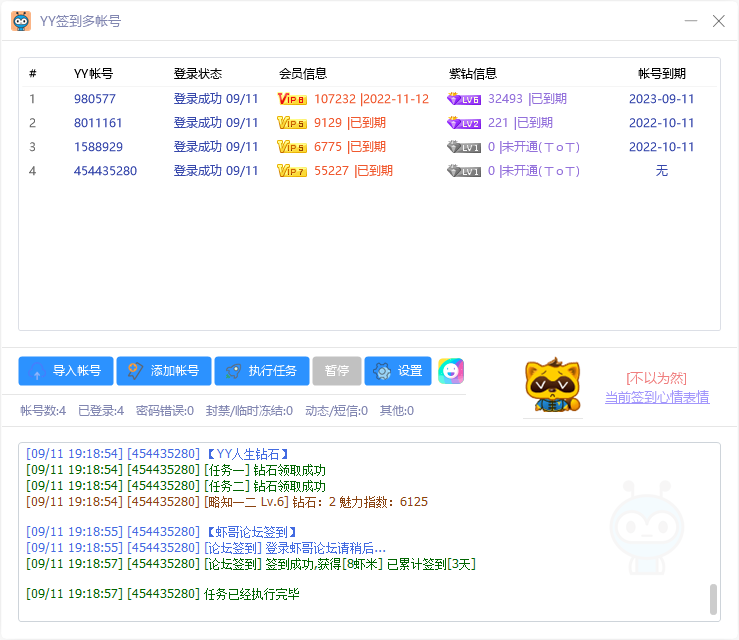739x640 pixels.
Task: Start tasks with 执行任务 button
Action: click(262, 371)
